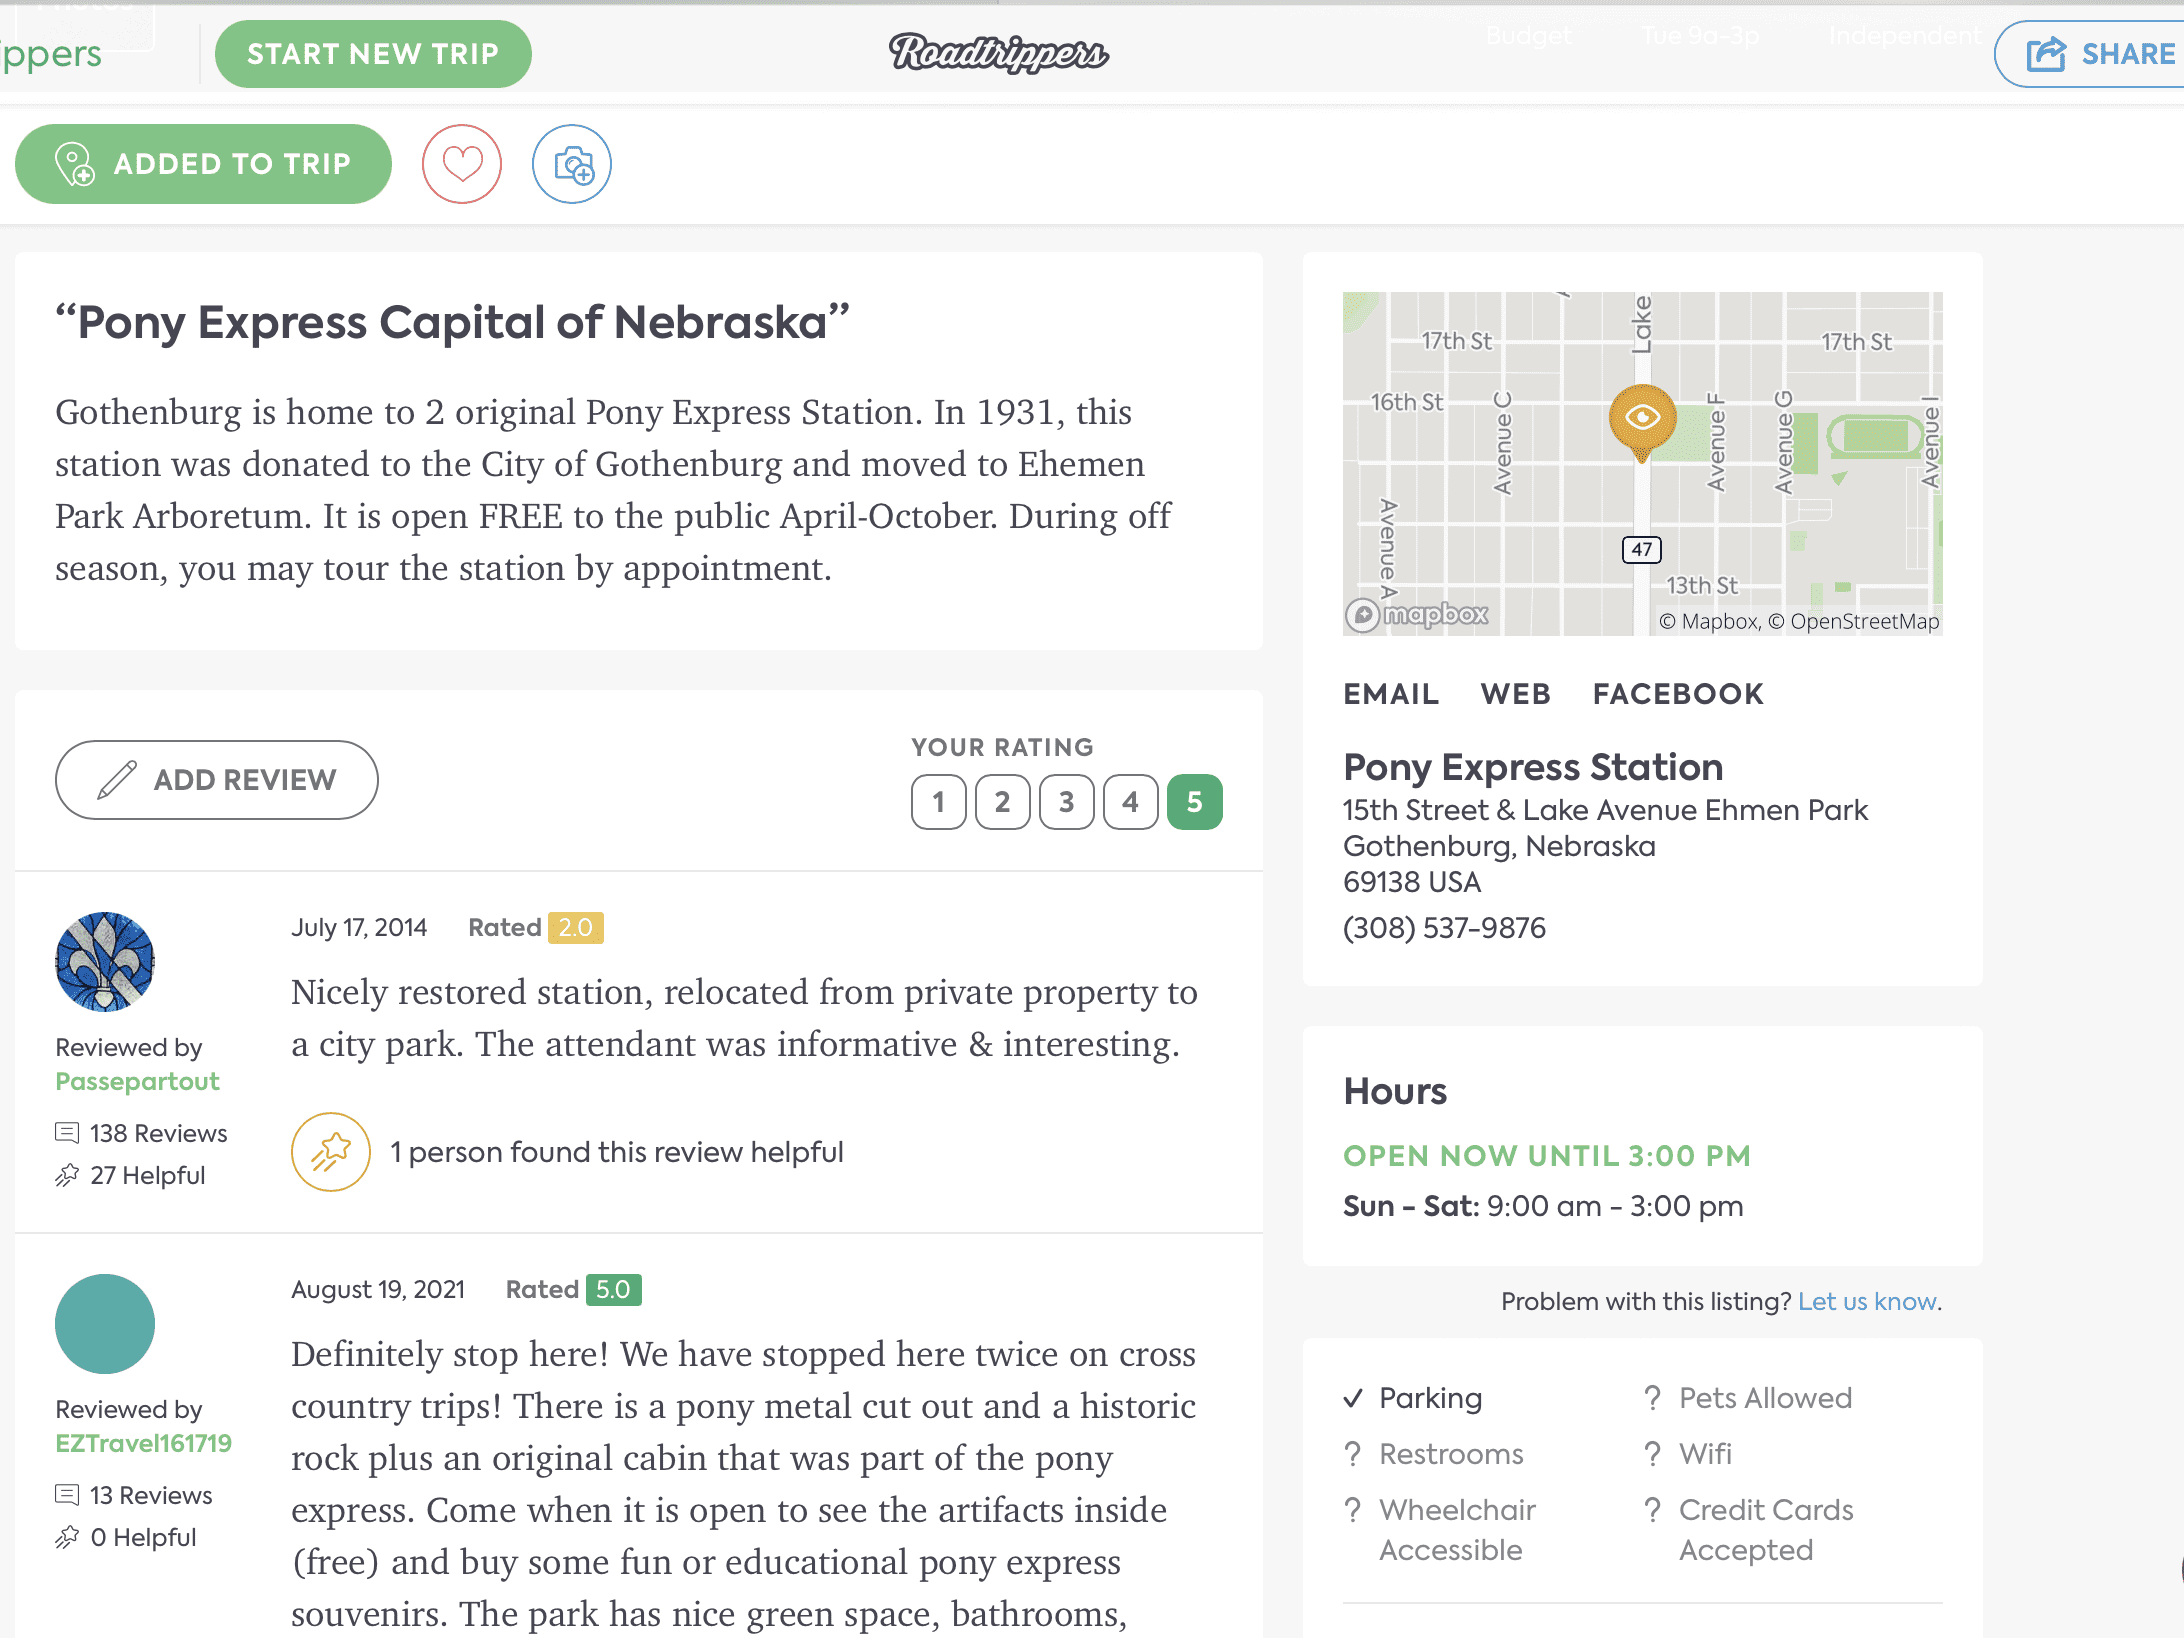Screen dimensions: 2184x1638
Task: Click 'OPEN NOW UNTIL 3:00 PM' text
Action: tap(1547, 1156)
